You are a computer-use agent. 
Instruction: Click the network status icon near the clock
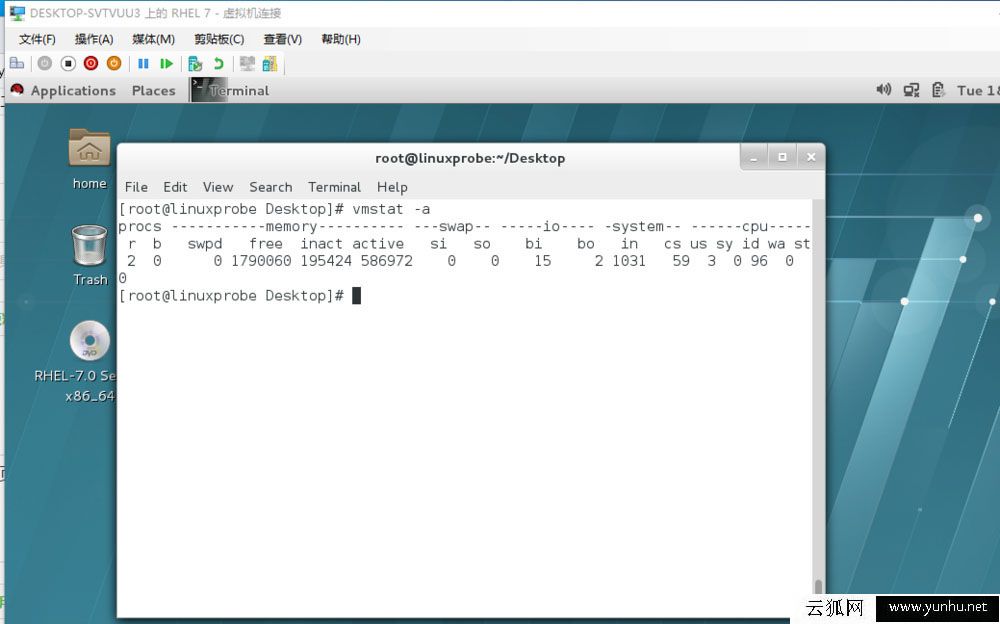pyautogui.click(x=911, y=89)
